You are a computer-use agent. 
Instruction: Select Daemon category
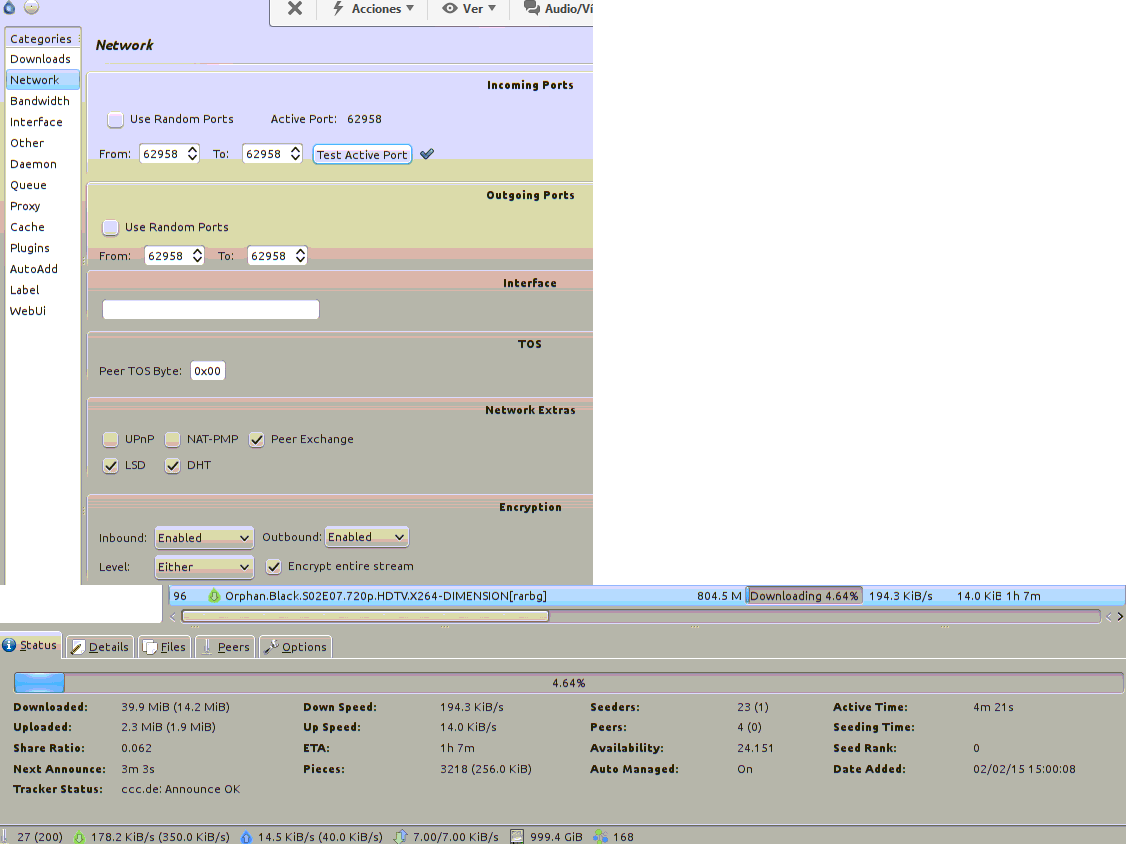tap(42, 164)
